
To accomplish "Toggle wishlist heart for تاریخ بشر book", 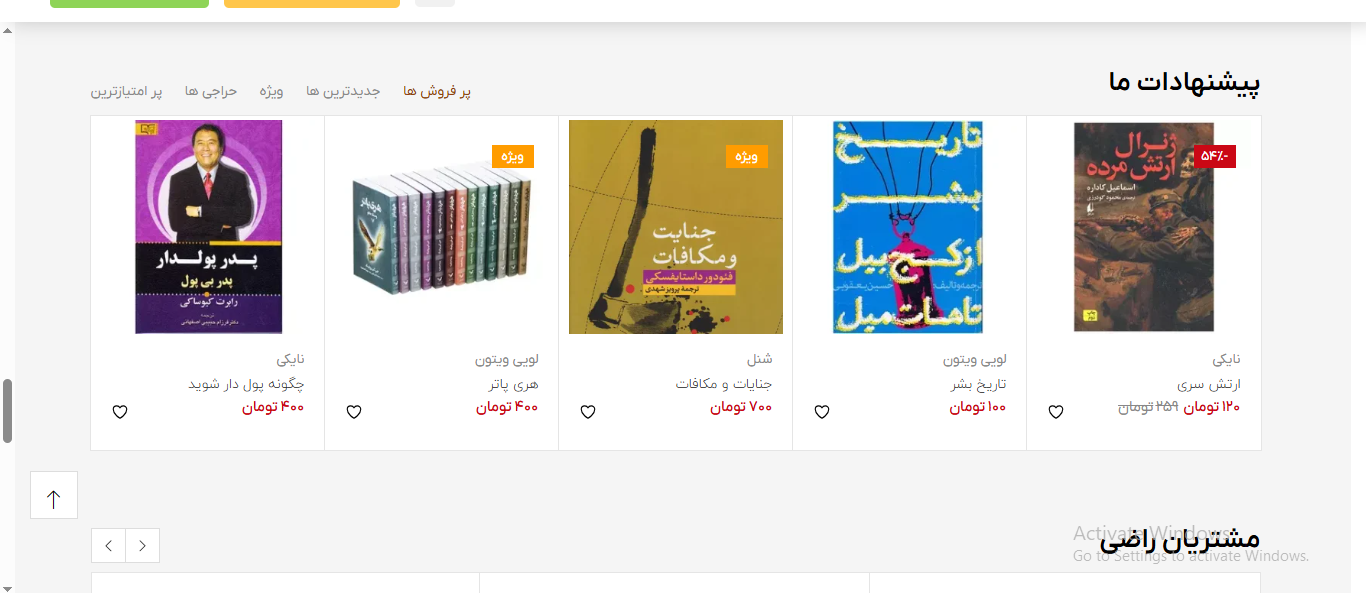I will (x=821, y=412).
